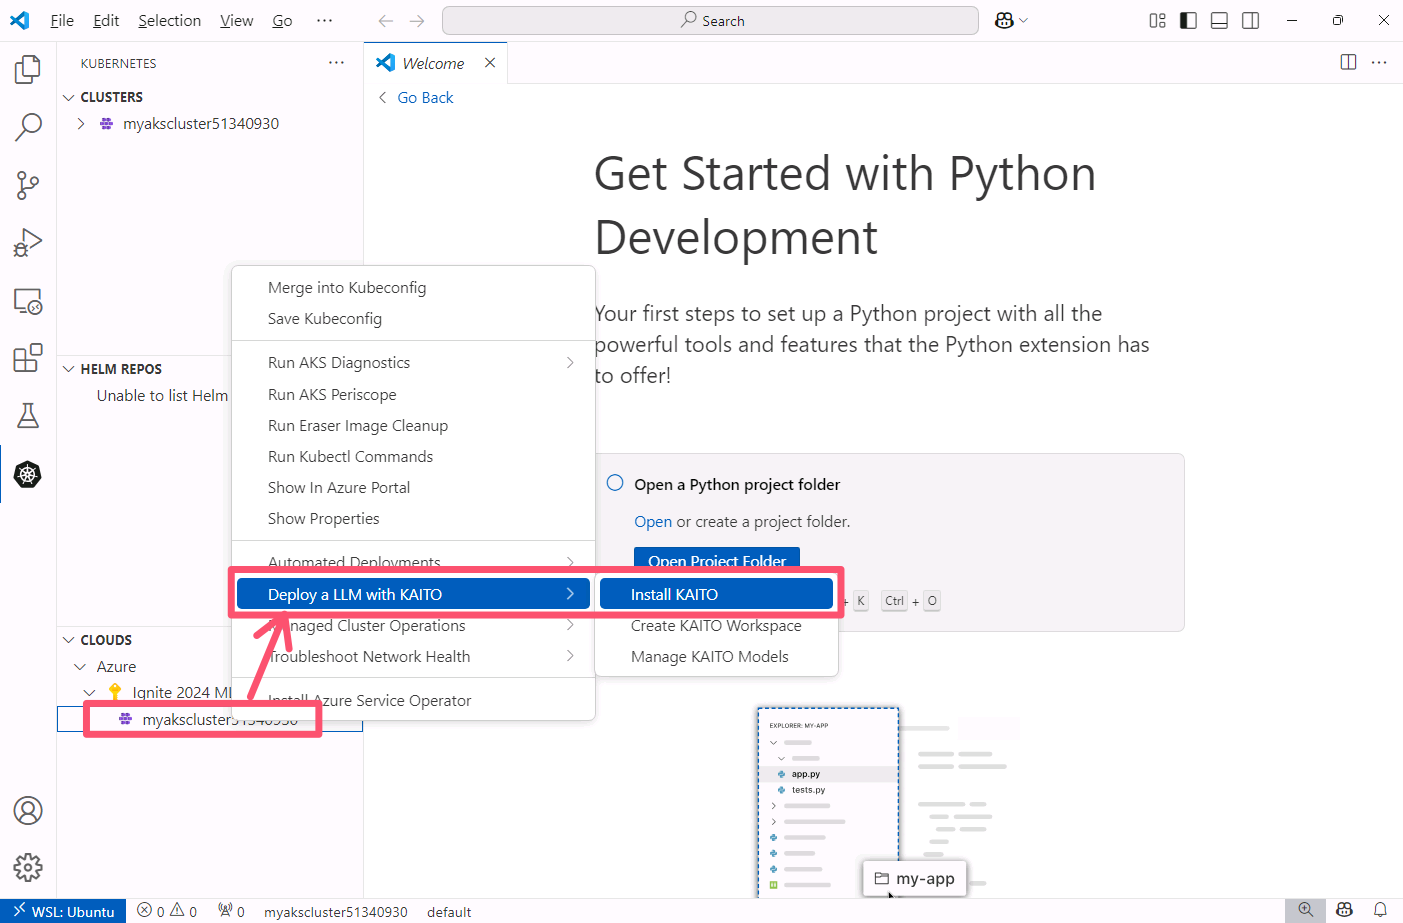This screenshot has width=1403, height=923.
Task: Toggle the primary side bar layout button
Action: click(x=1188, y=21)
